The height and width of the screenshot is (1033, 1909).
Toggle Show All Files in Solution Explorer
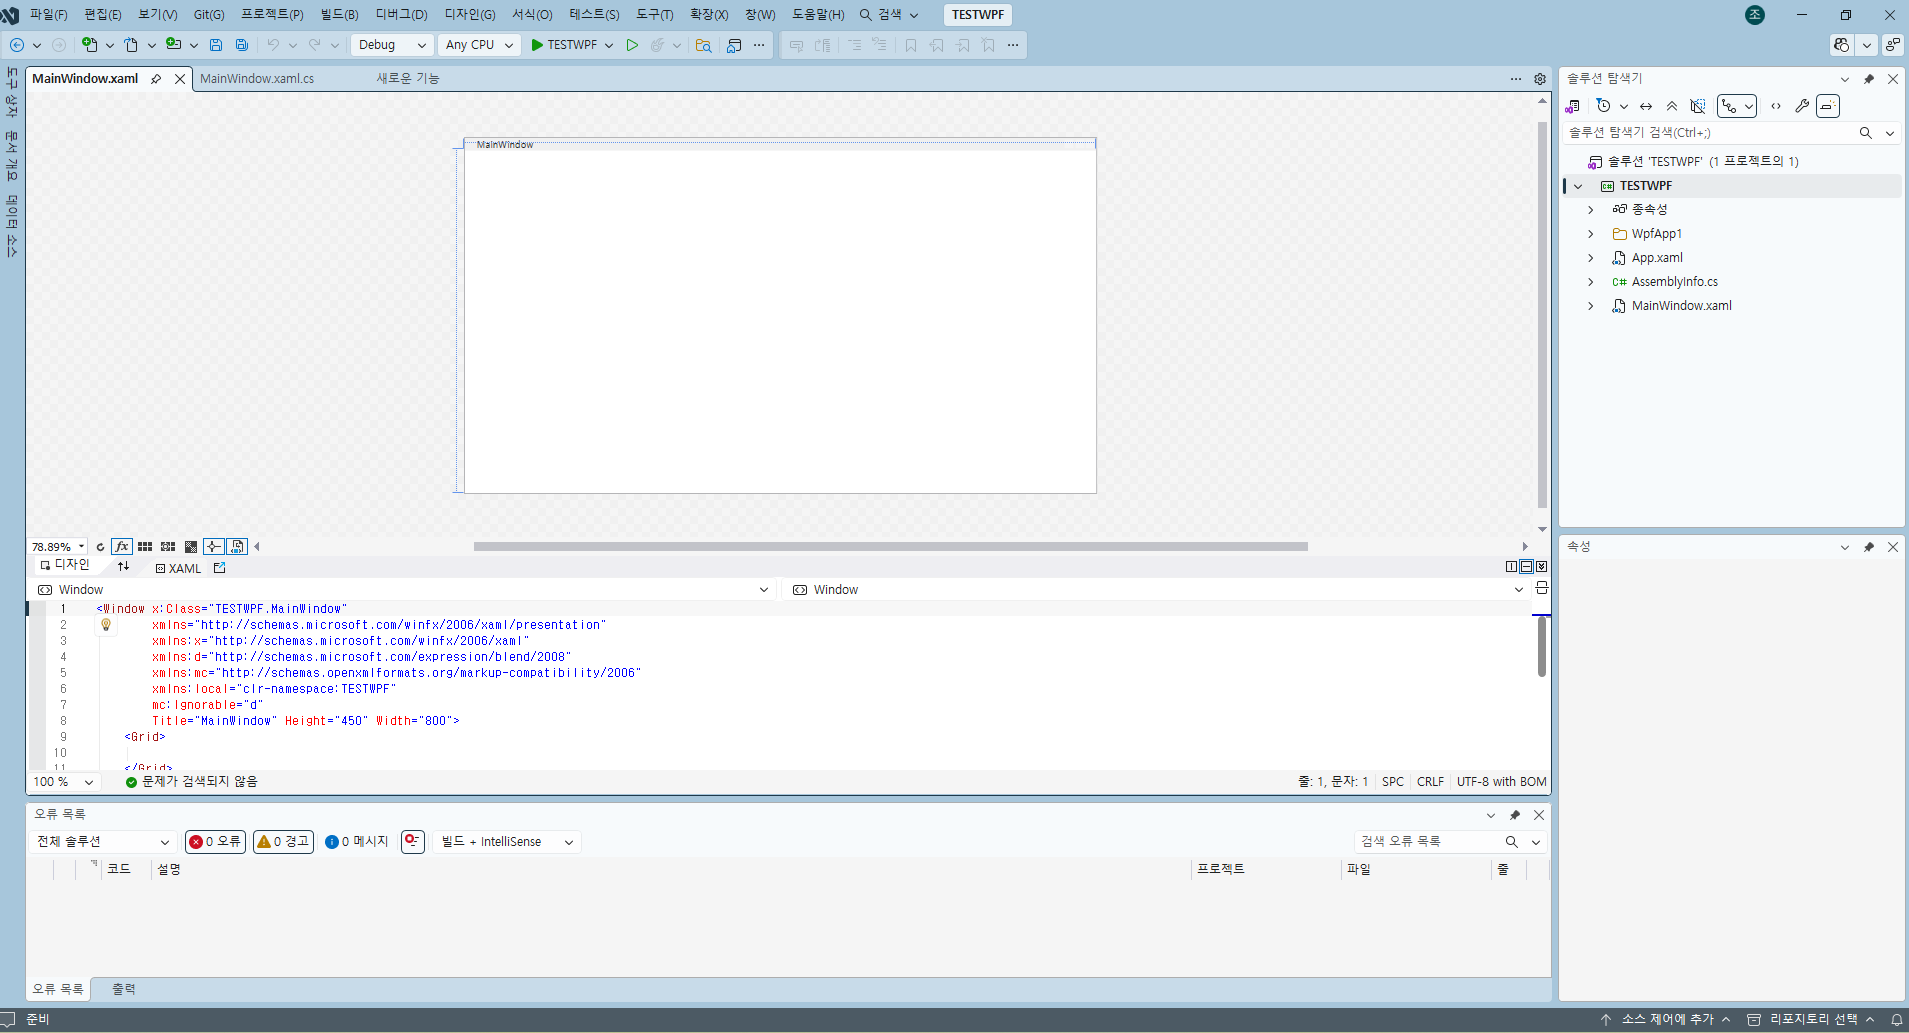[x=1698, y=106]
